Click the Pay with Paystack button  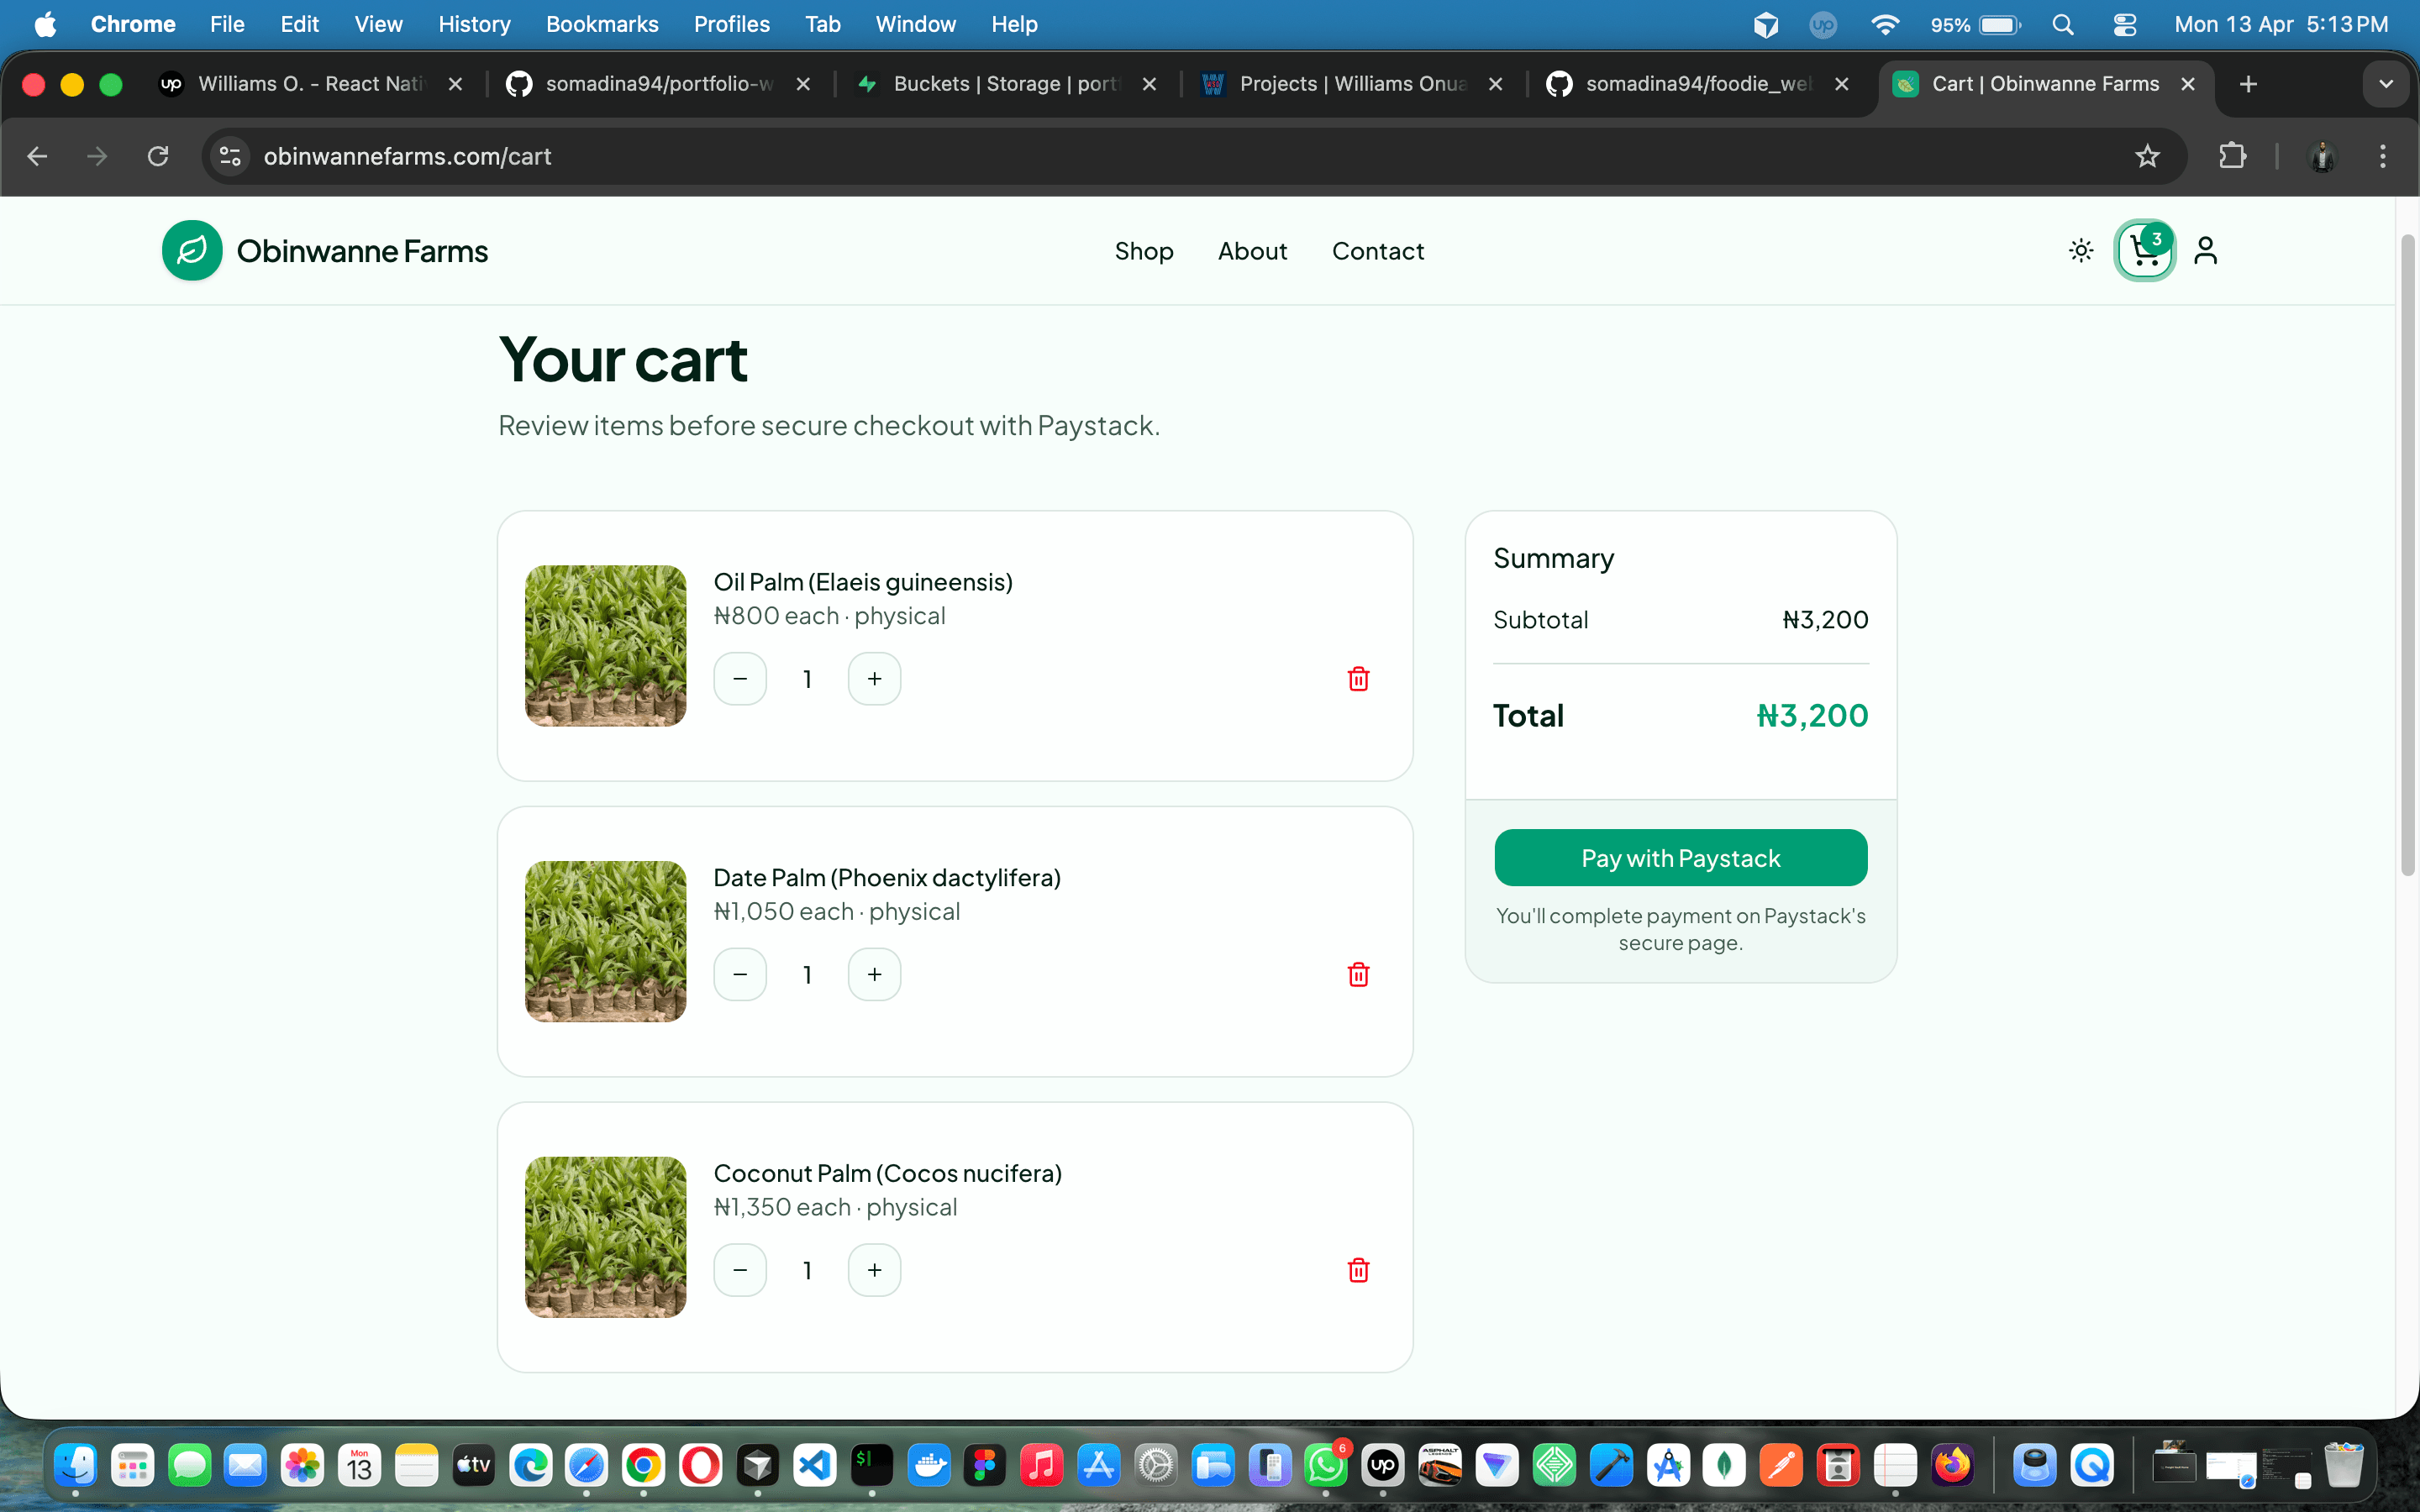point(1679,857)
